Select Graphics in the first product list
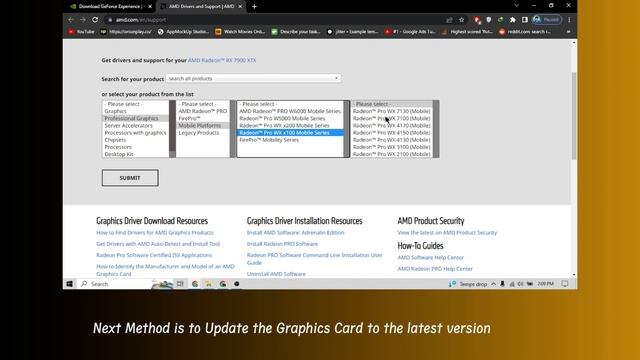 point(116,111)
